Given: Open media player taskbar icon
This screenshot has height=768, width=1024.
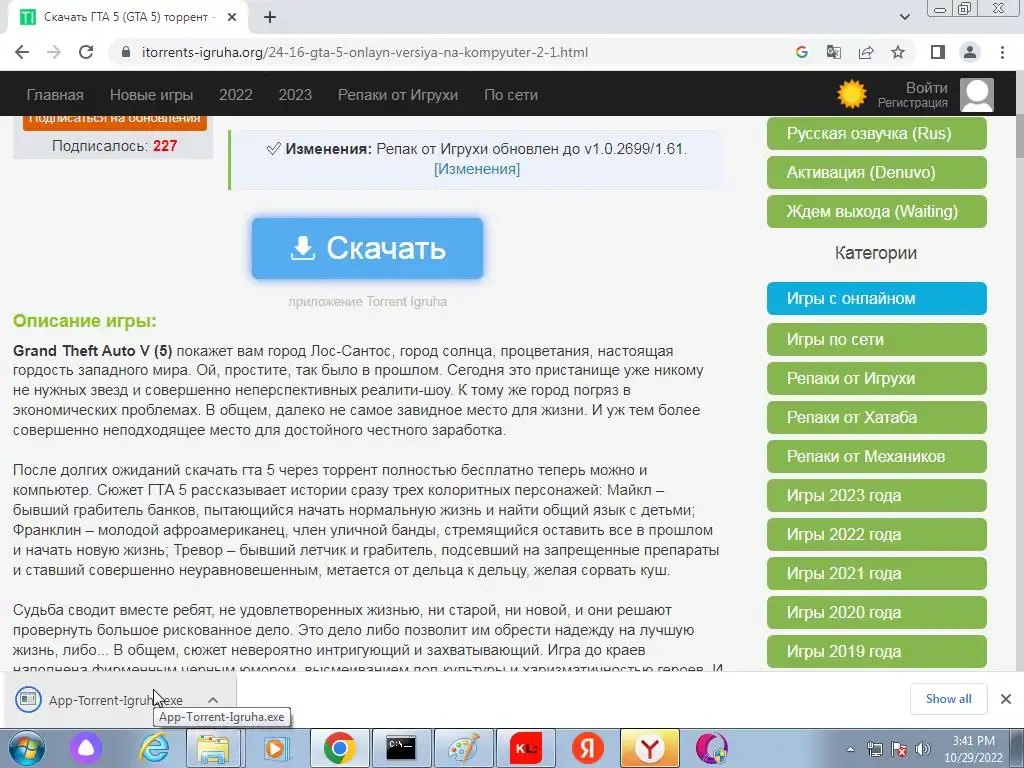Looking at the screenshot, I should pos(276,748).
